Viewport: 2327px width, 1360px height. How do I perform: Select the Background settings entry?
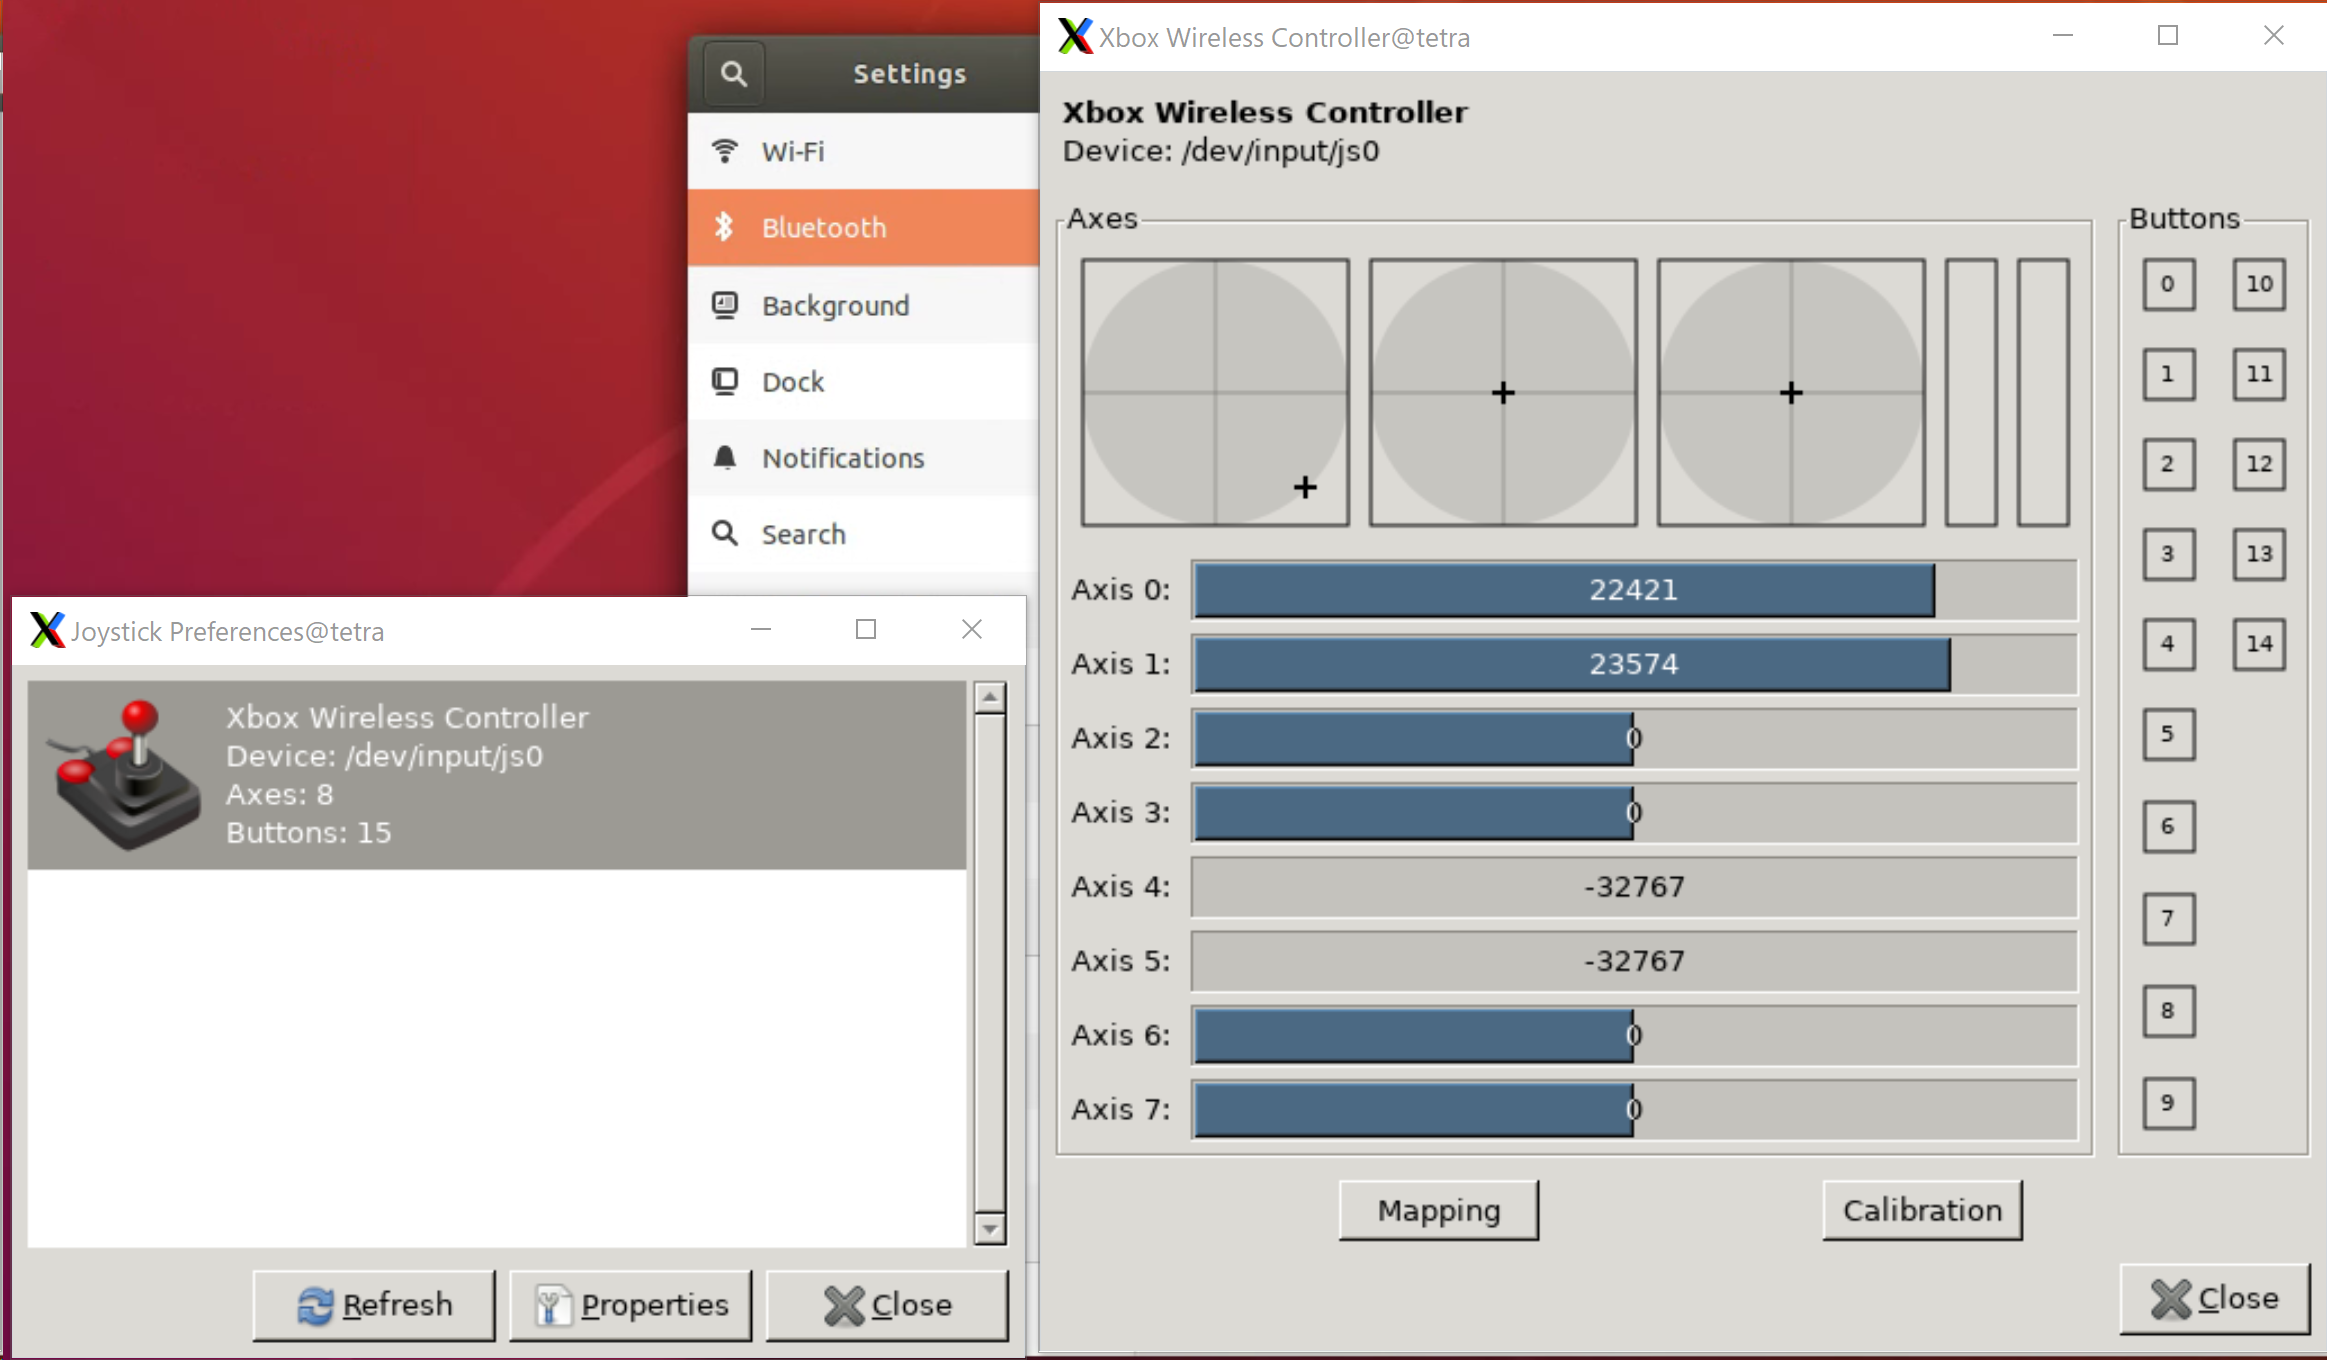[x=835, y=306]
